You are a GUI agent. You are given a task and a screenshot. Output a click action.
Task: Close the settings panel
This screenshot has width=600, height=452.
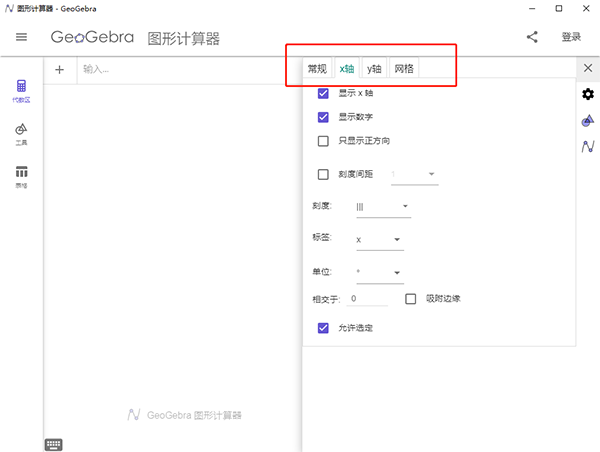[x=588, y=68]
